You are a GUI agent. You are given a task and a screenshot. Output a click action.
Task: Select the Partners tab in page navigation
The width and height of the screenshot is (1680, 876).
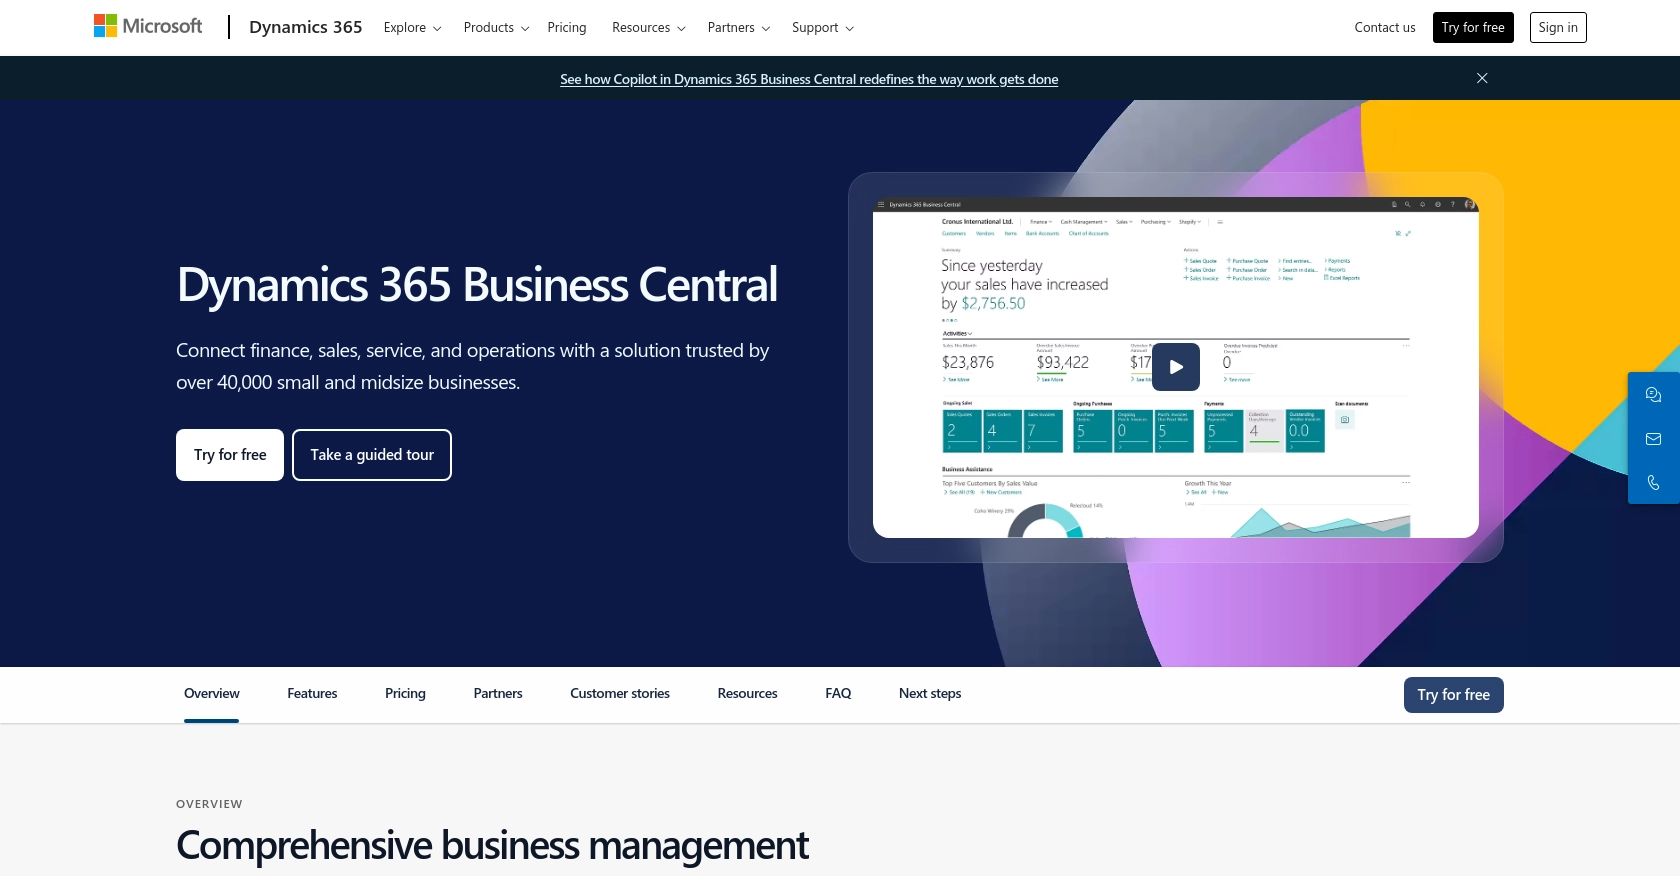pos(498,694)
